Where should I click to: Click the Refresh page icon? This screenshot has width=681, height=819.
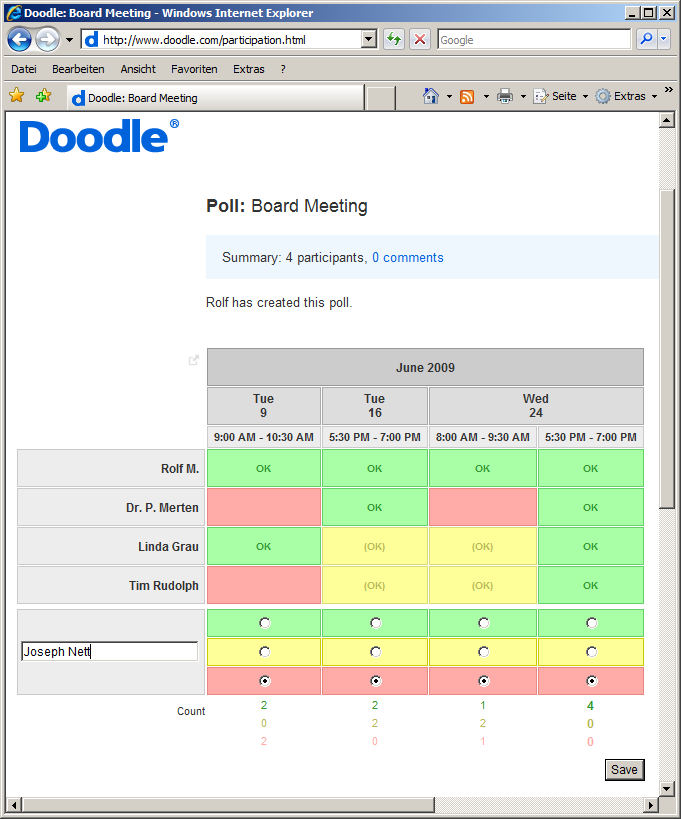point(394,39)
